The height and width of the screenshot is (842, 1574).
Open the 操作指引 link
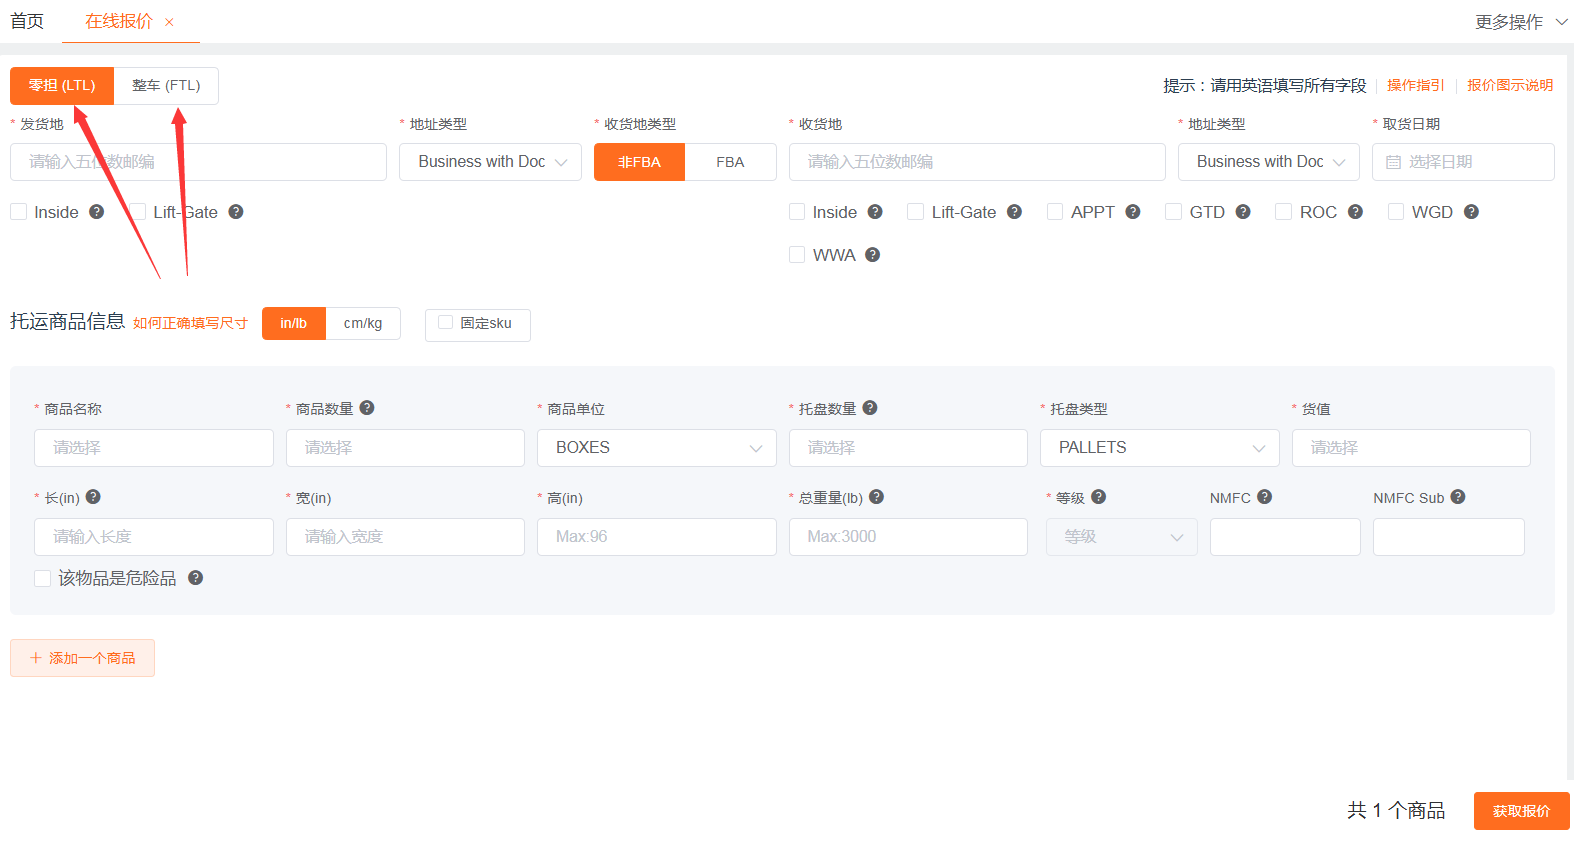coord(1415,86)
